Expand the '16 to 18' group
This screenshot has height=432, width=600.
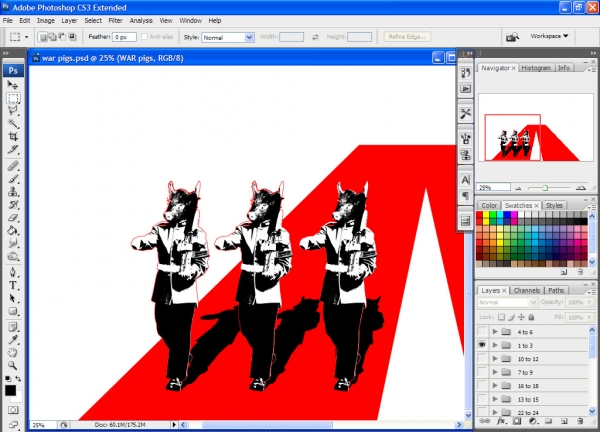click(495, 386)
